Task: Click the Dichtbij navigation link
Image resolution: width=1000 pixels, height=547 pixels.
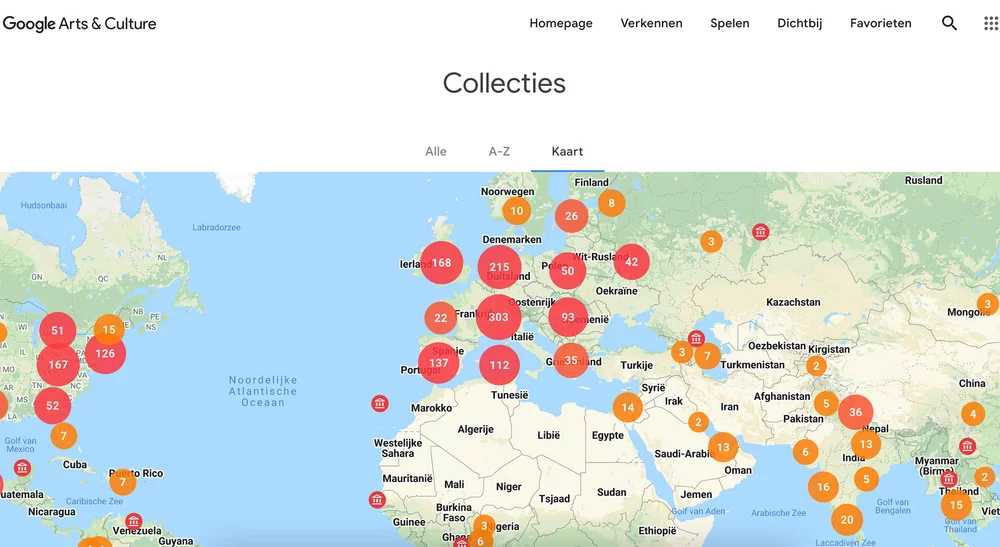Action: [799, 23]
